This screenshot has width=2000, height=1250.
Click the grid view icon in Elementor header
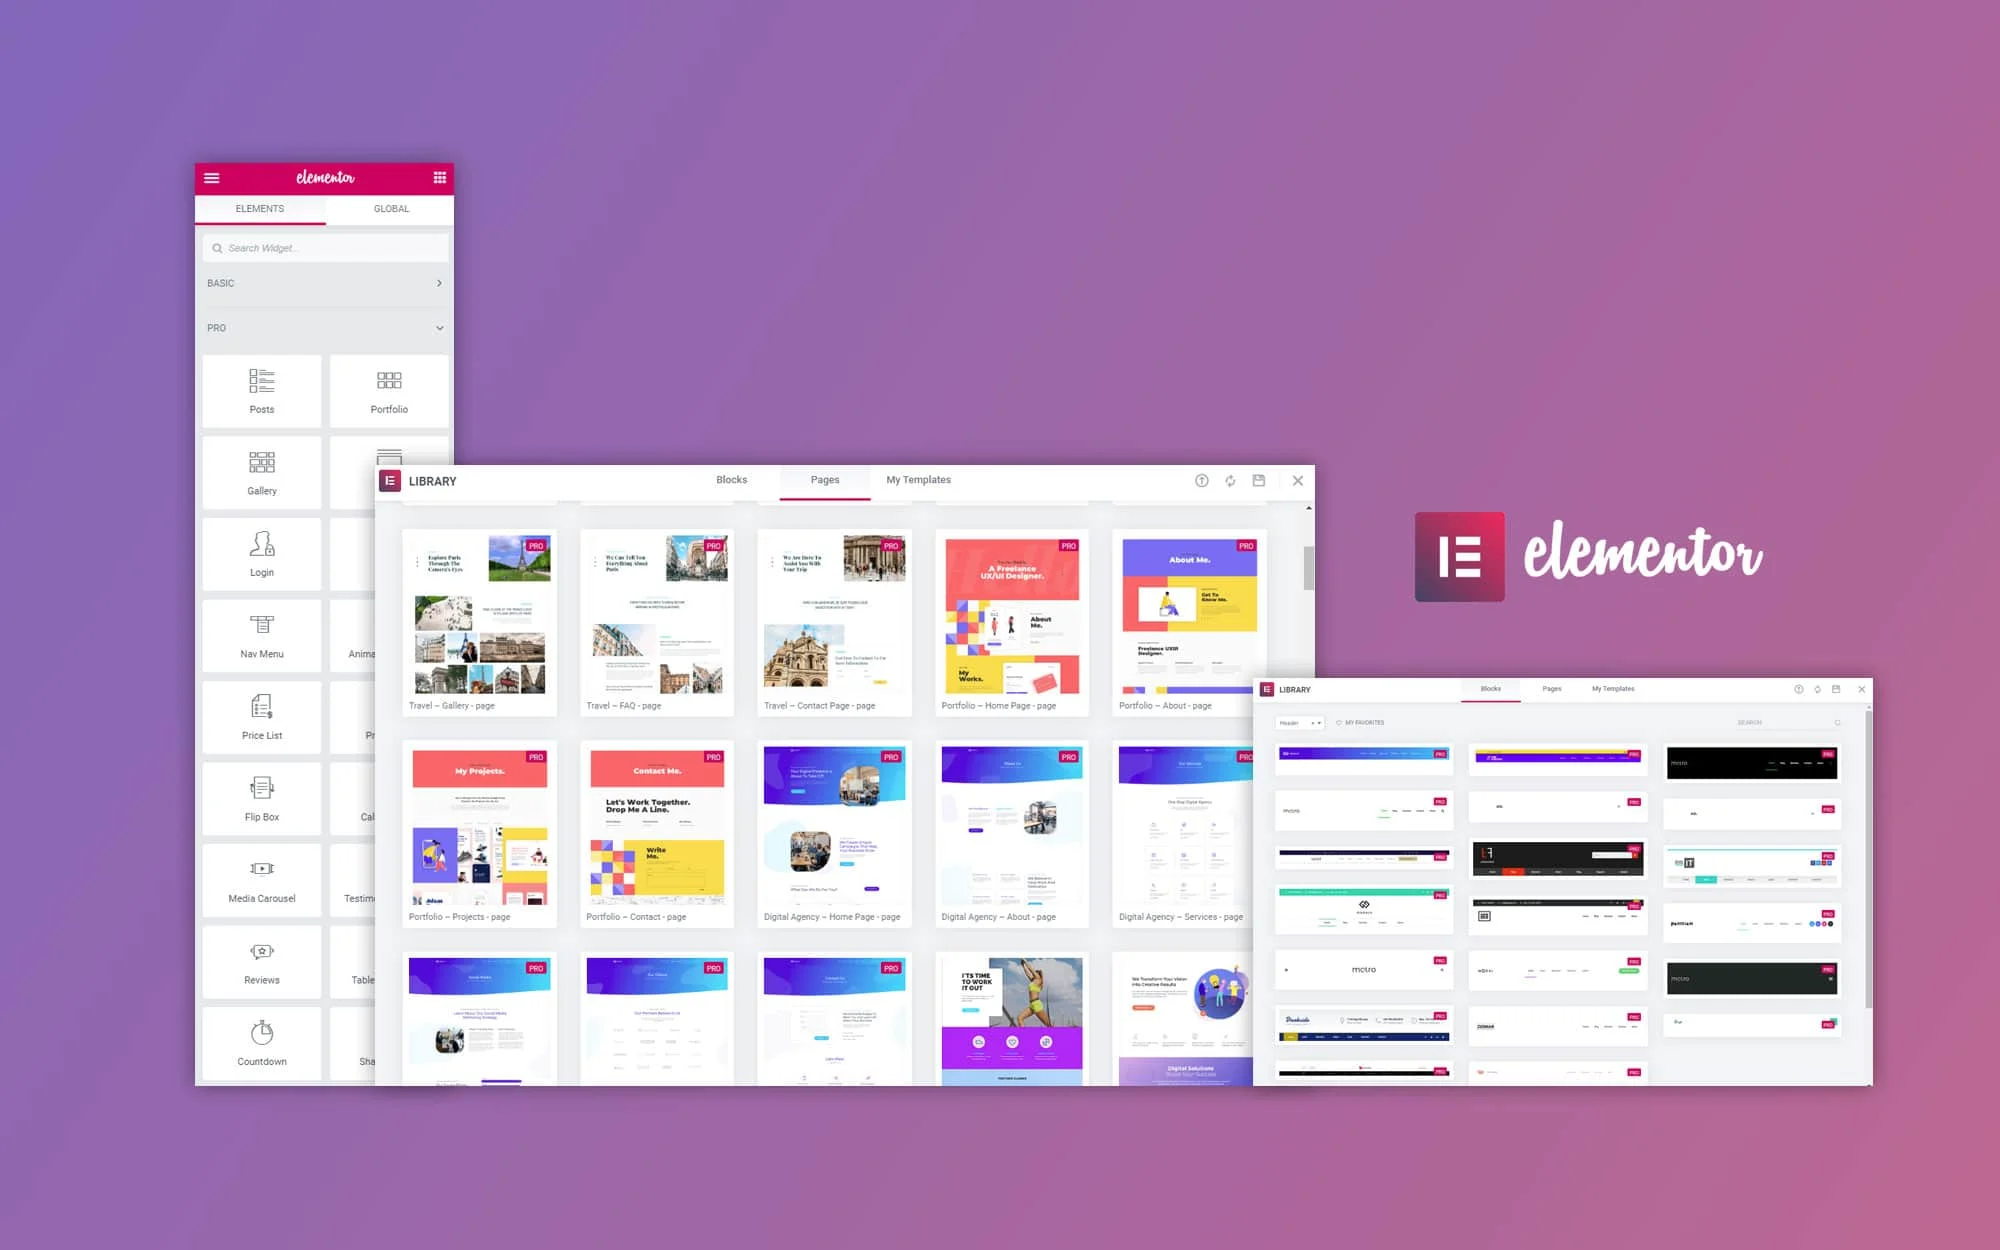tap(441, 176)
